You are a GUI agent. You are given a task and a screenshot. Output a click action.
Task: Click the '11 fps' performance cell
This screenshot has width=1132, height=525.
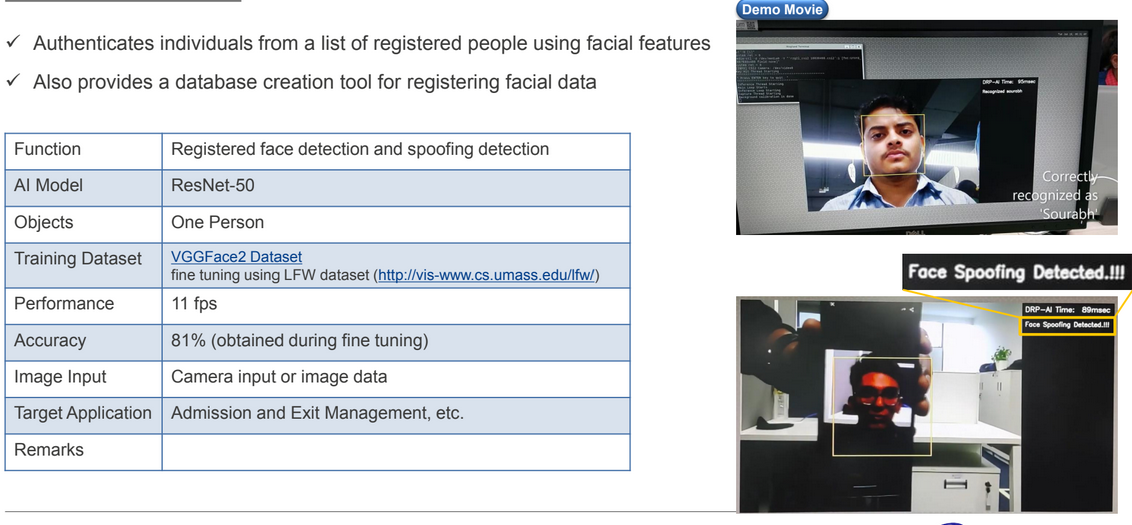point(395,304)
